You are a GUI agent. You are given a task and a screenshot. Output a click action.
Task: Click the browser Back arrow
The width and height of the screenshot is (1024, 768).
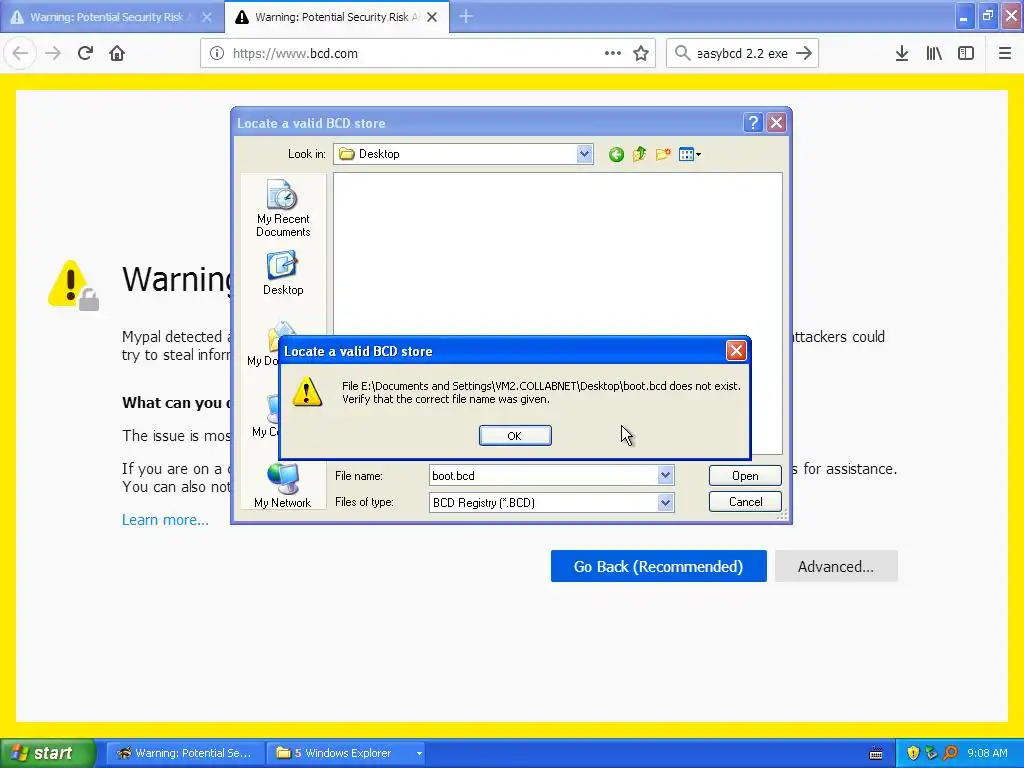click(x=20, y=54)
